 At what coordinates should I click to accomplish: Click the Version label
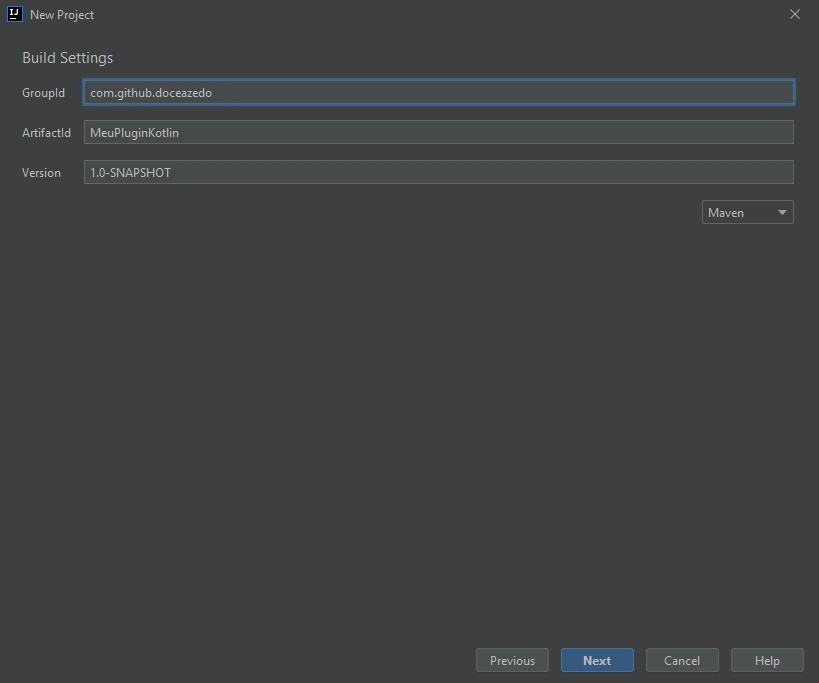pyautogui.click(x=41, y=172)
